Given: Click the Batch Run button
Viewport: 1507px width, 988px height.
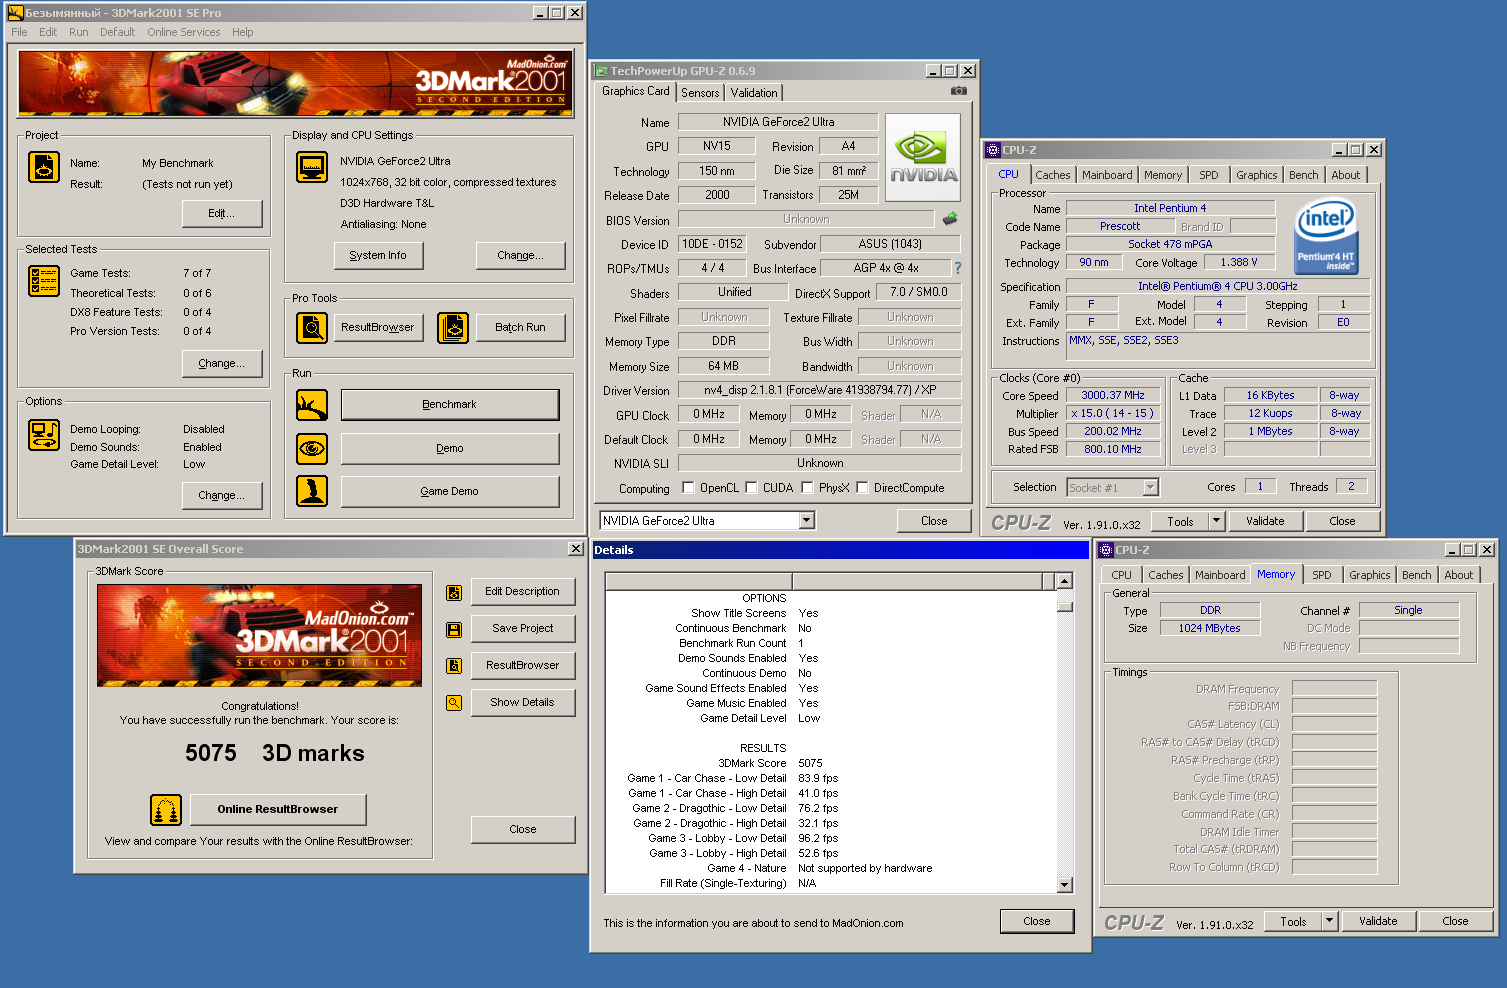Looking at the screenshot, I should pyautogui.click(x=521, y=328).
